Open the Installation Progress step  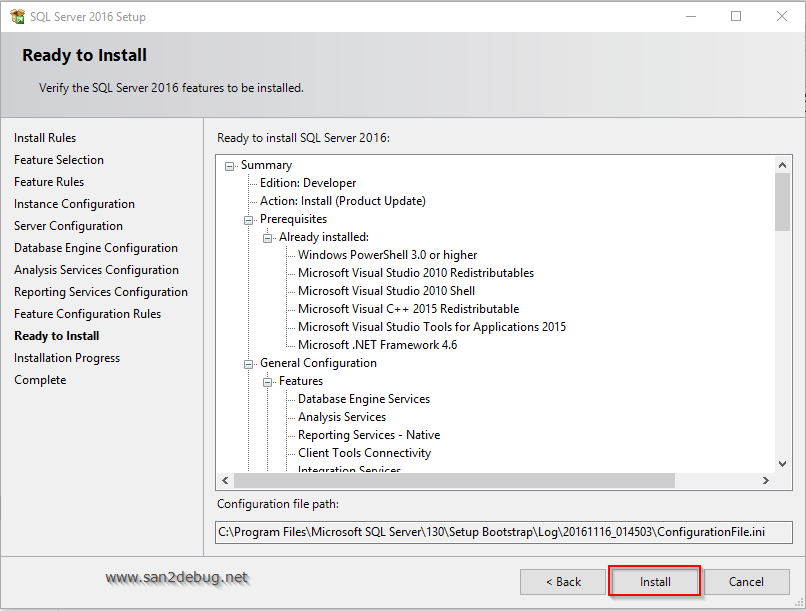tap(67, 358)
